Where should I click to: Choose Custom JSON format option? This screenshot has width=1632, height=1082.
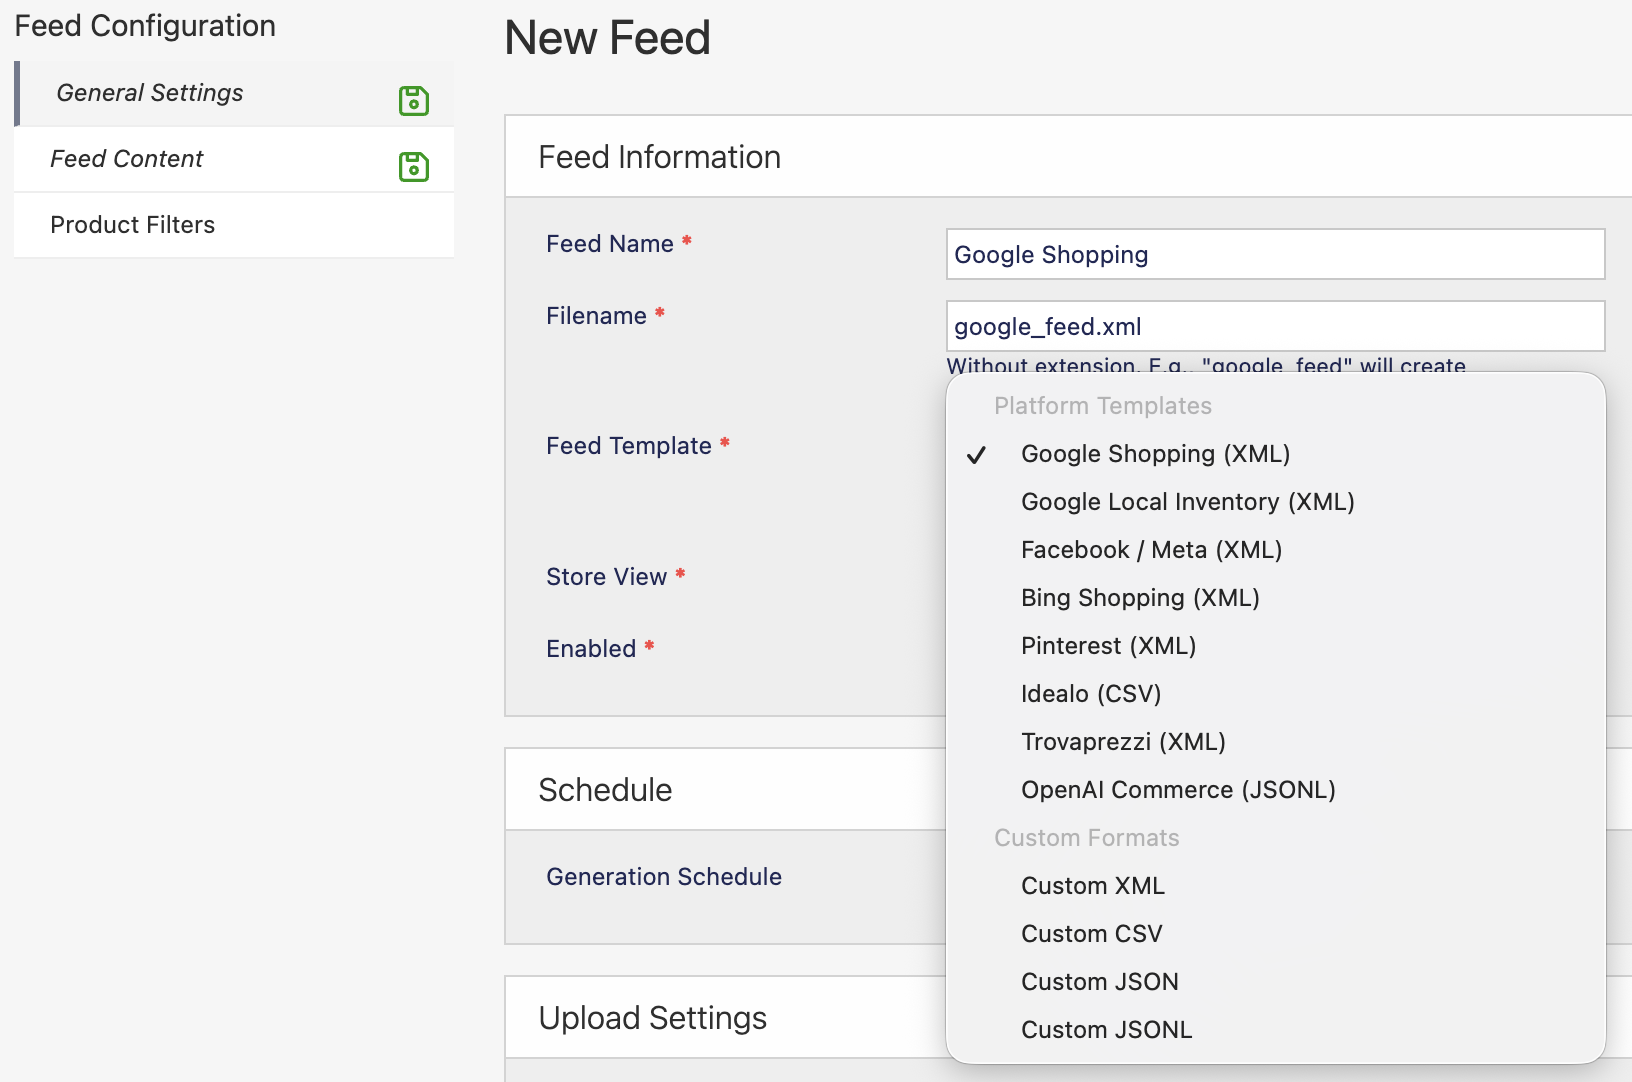(1275, 982)
